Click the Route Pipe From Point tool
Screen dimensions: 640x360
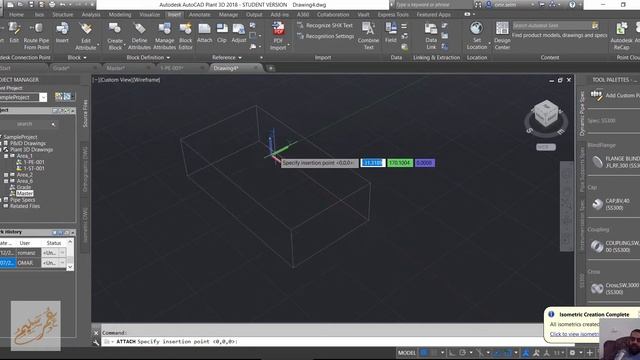point(36,36)
